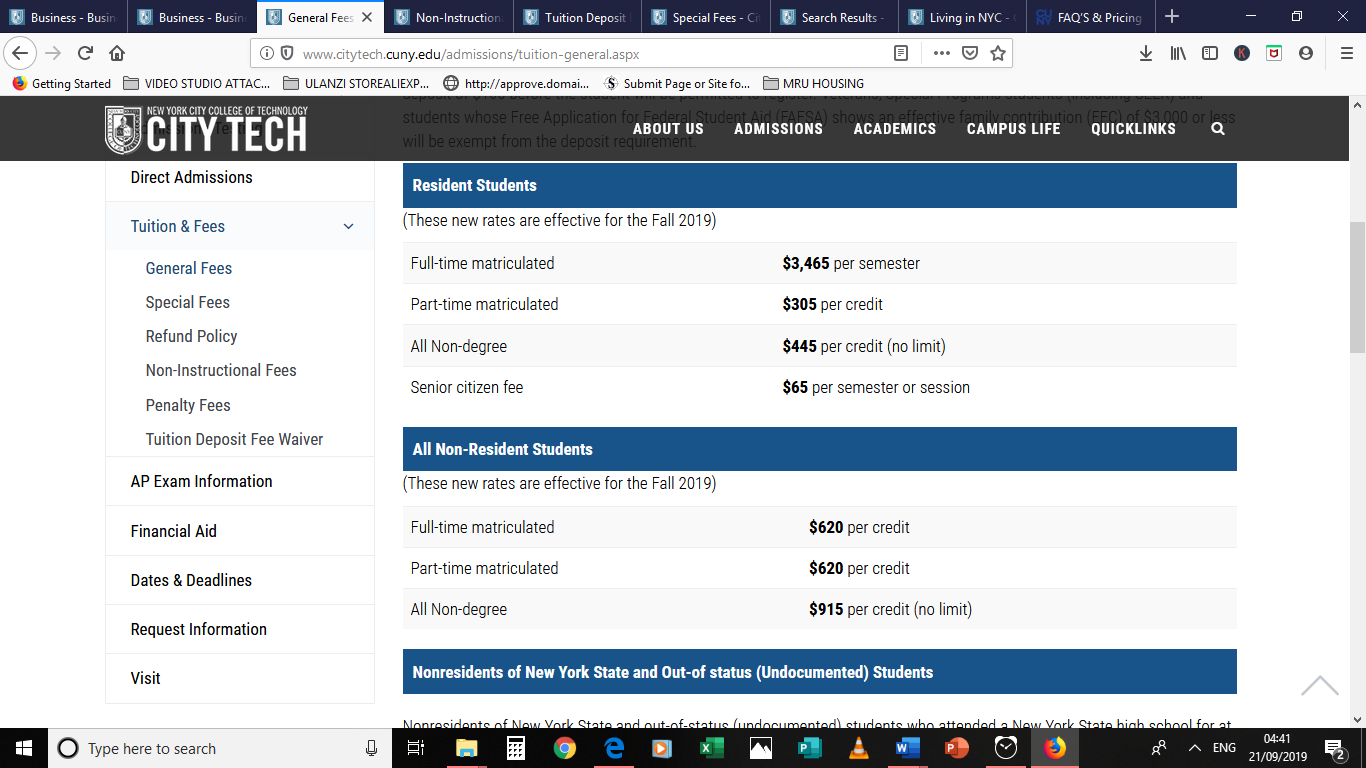Viewport: 1366px width, 768px height.
Task: Open Excel from the taskbar
Action: pos(711,748)
